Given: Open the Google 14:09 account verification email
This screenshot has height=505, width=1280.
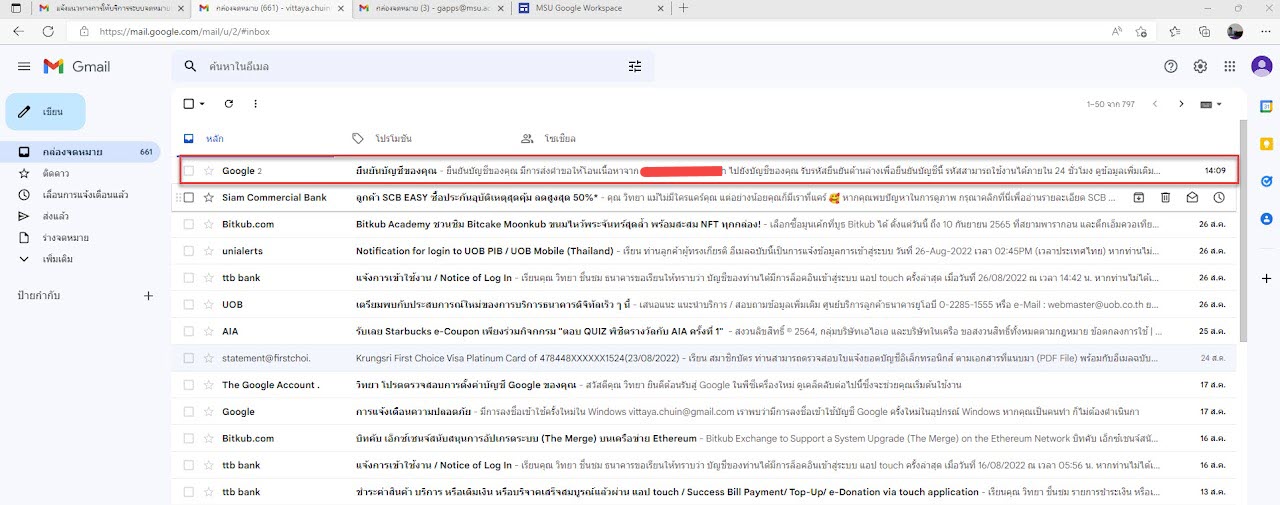Looking at the screenshot, I should [706, 171].
